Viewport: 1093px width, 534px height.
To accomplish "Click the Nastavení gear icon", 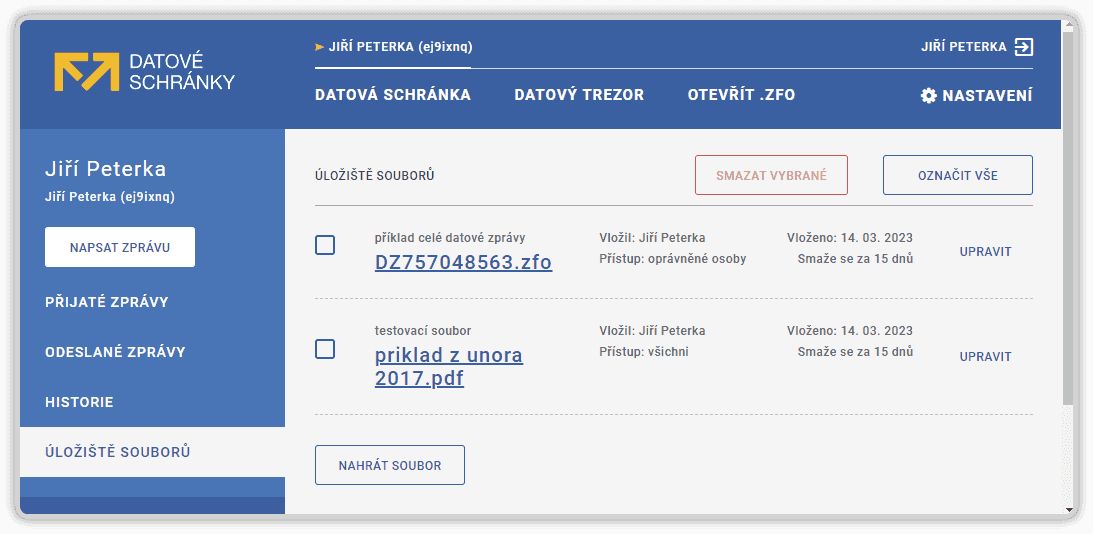I will [x=928, y=96].
